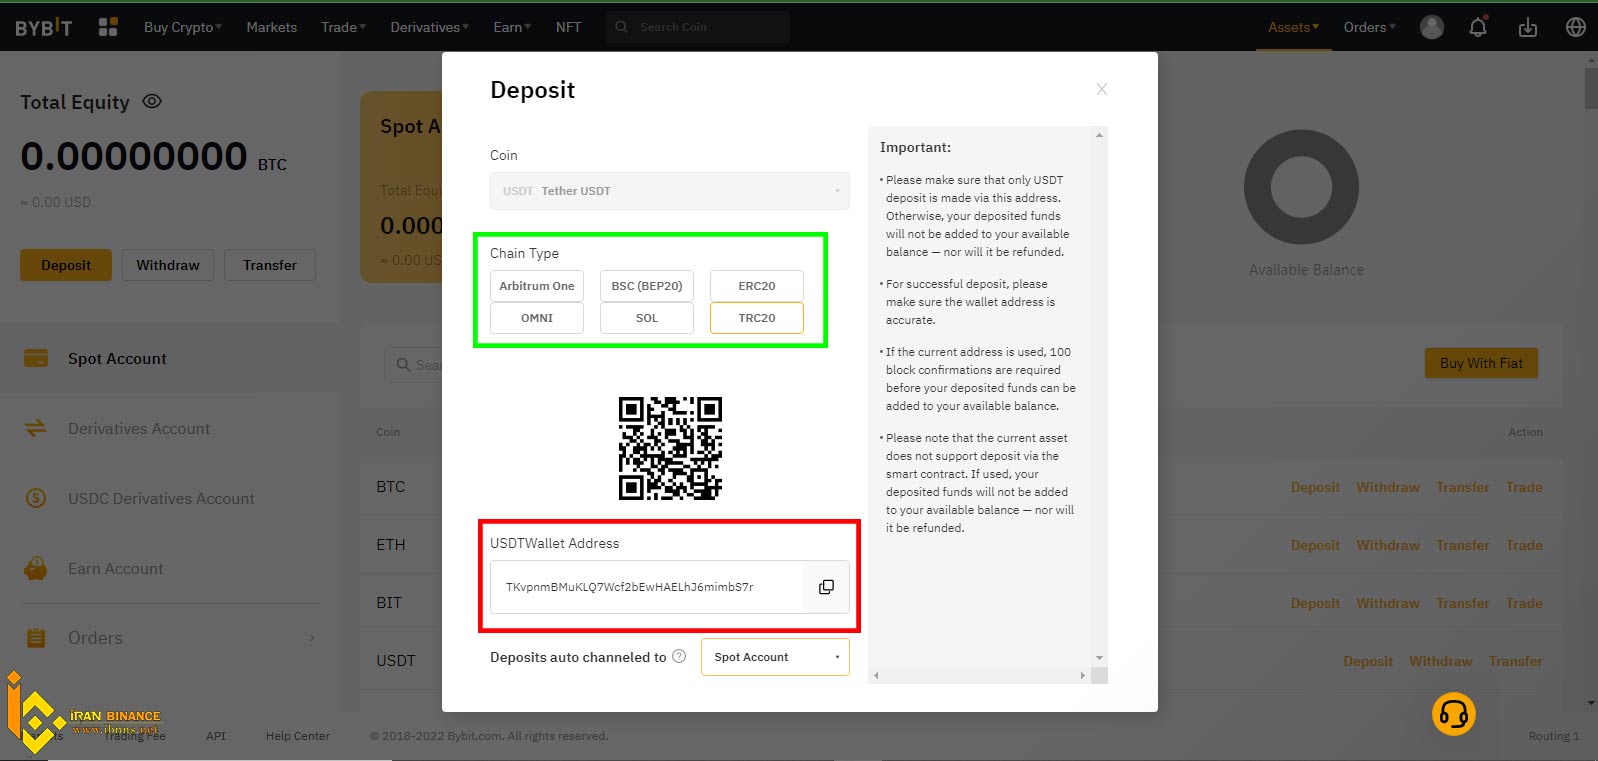Select the TRC20 chain type
This screenshot has height=761, width=1598.
pyautogui.click(x=757, y=318)
